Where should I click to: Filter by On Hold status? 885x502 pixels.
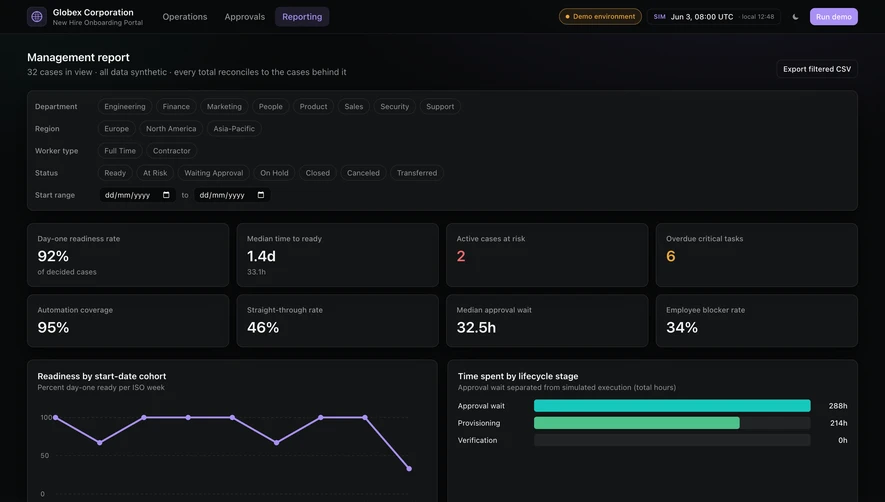pyautogui.click(x=274, y=173)
